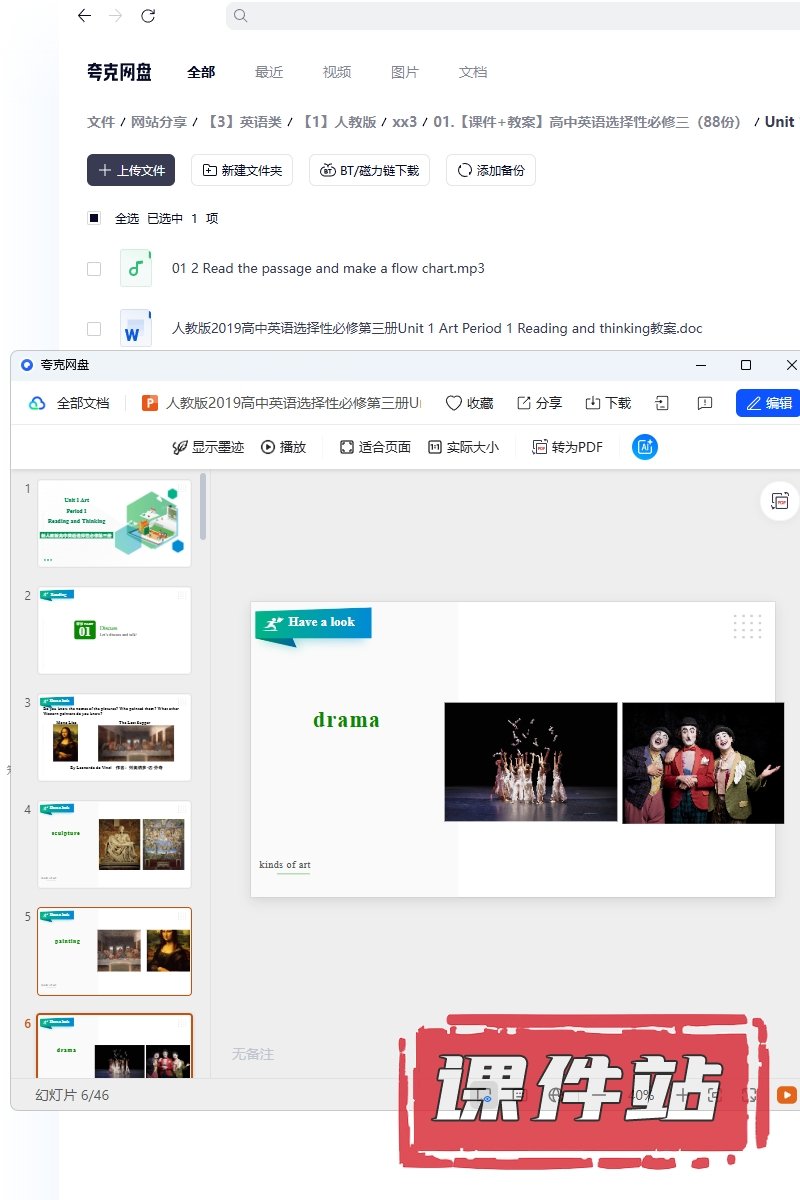Viewport: 800px width, 1200px height.
Task: Click the PDF tool floating button
Action: click(x=780, y=501)
